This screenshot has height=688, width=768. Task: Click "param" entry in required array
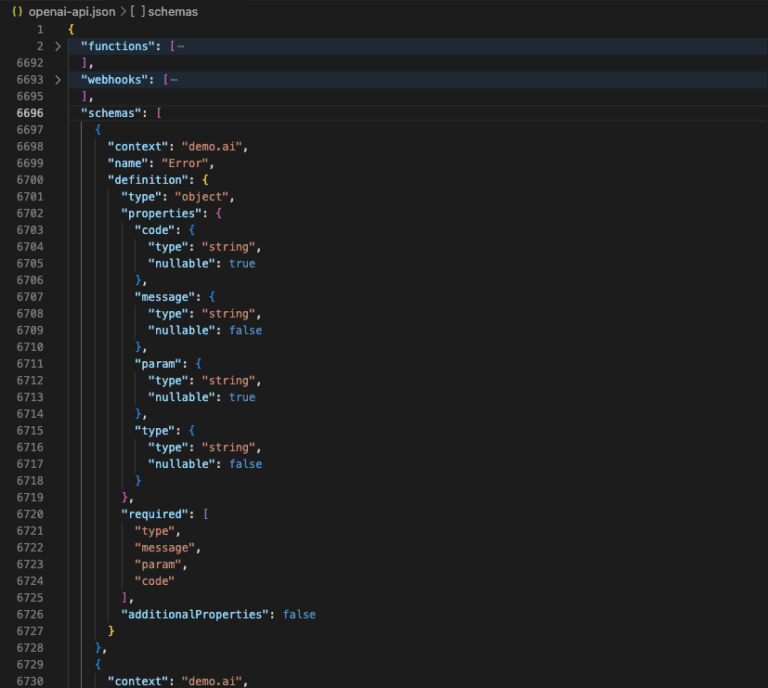coord(158,565)
